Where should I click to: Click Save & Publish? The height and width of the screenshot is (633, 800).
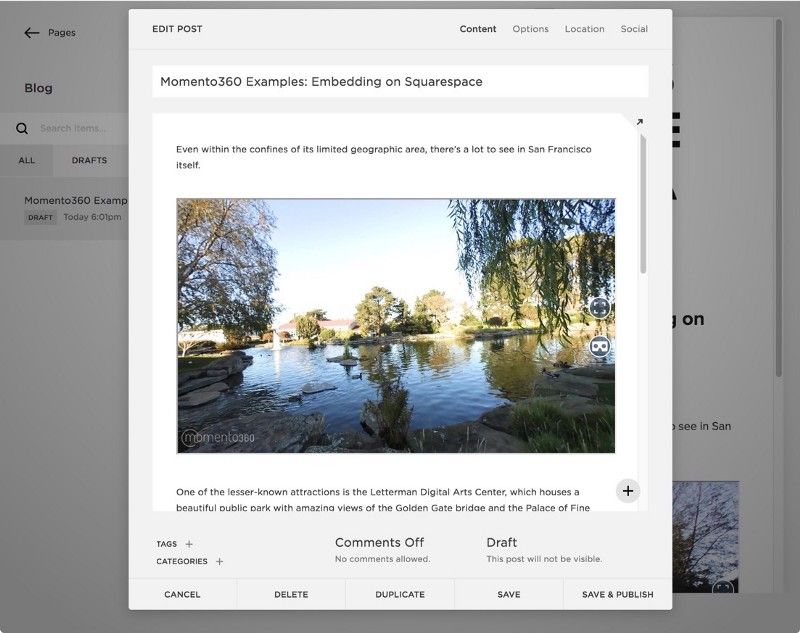pos(617,594)
